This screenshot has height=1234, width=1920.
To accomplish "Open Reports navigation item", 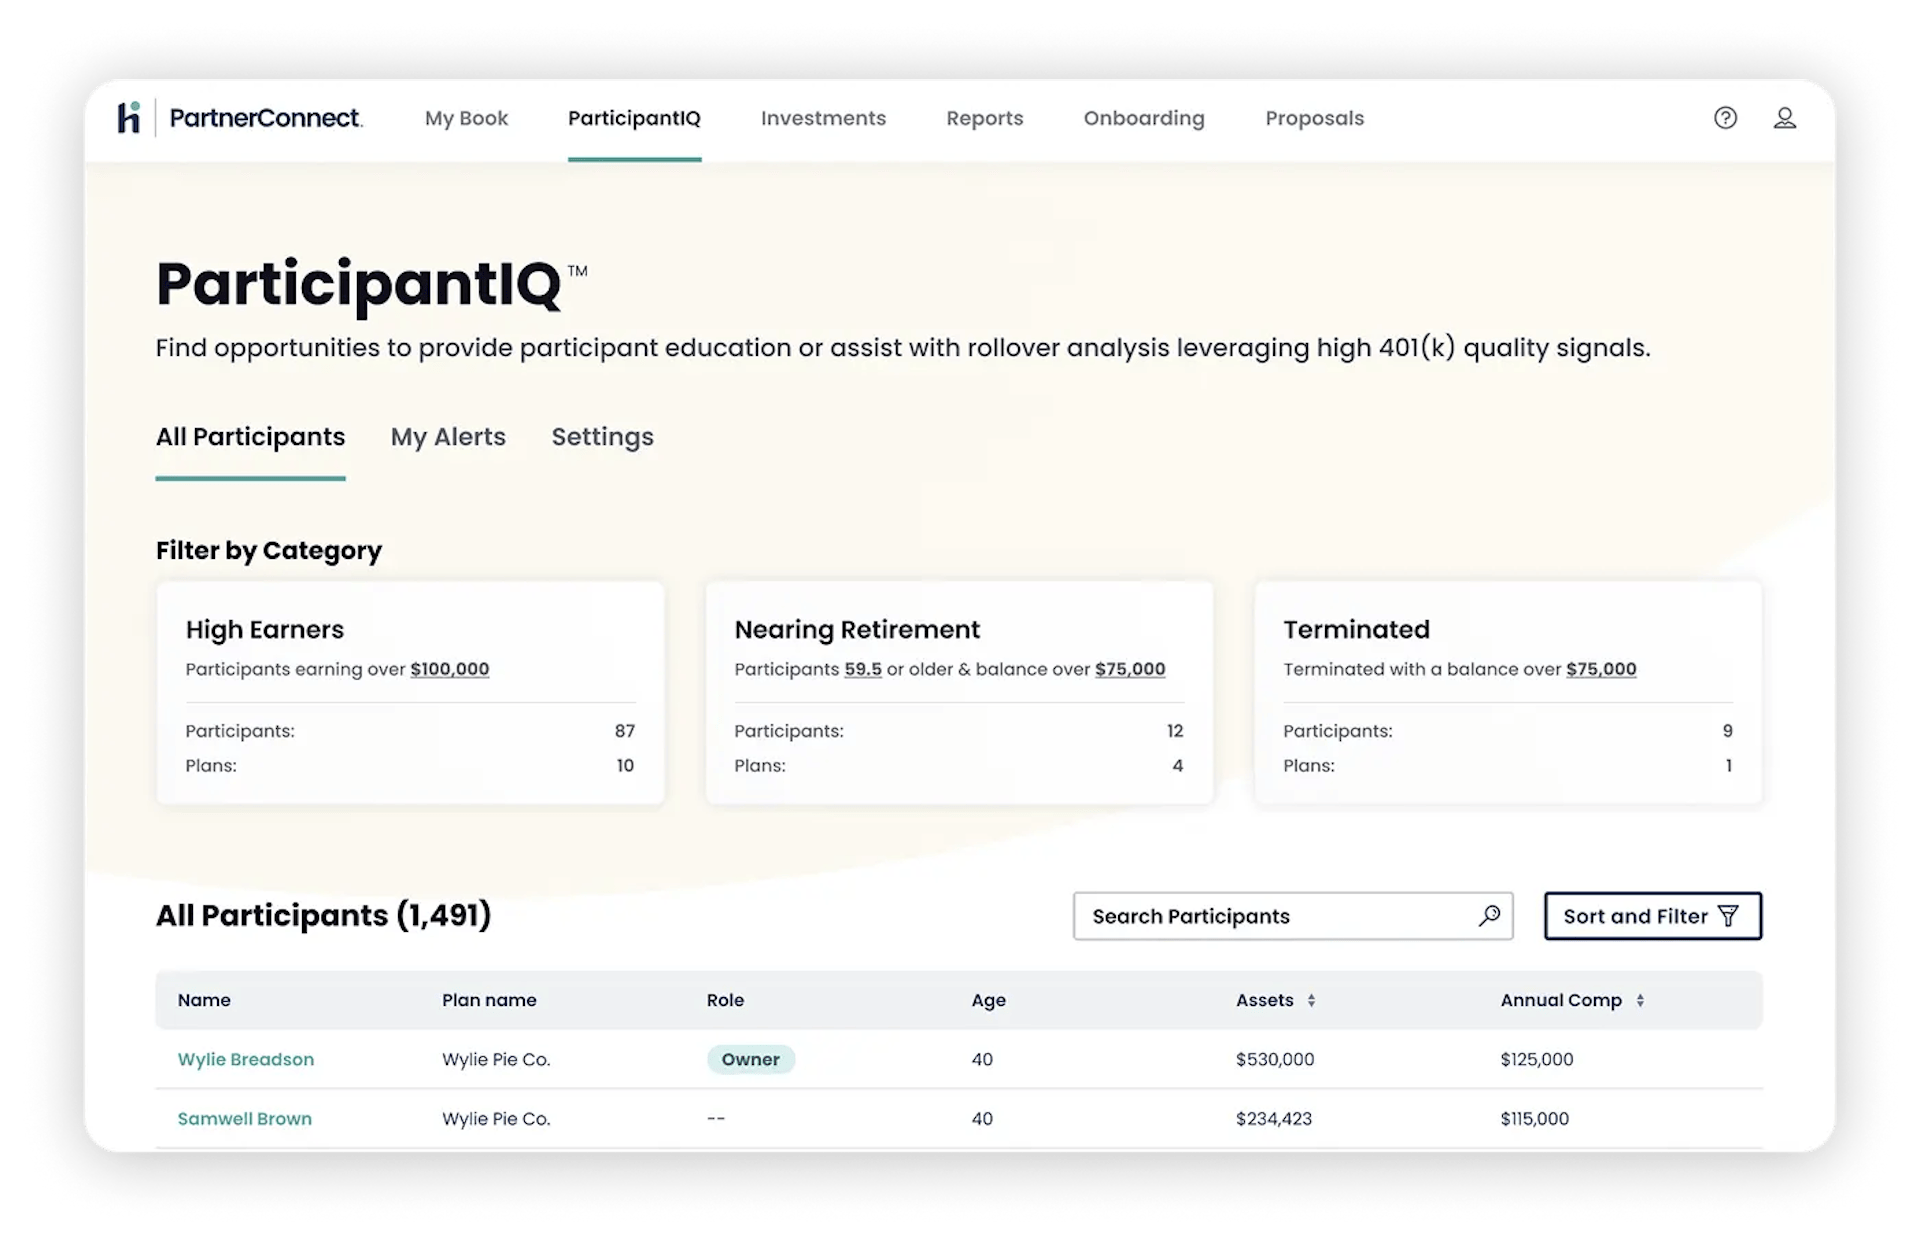I will [x=984, y=118].
